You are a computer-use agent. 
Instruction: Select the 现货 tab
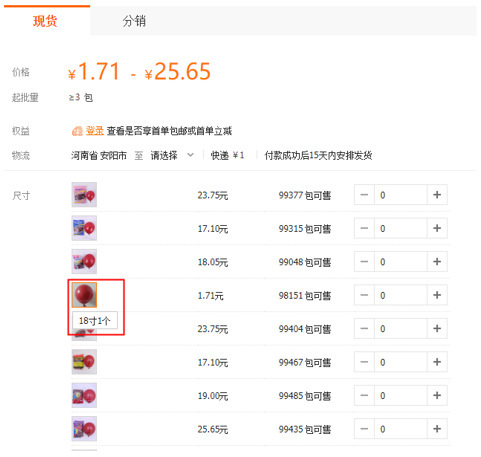tap(45, 21)
